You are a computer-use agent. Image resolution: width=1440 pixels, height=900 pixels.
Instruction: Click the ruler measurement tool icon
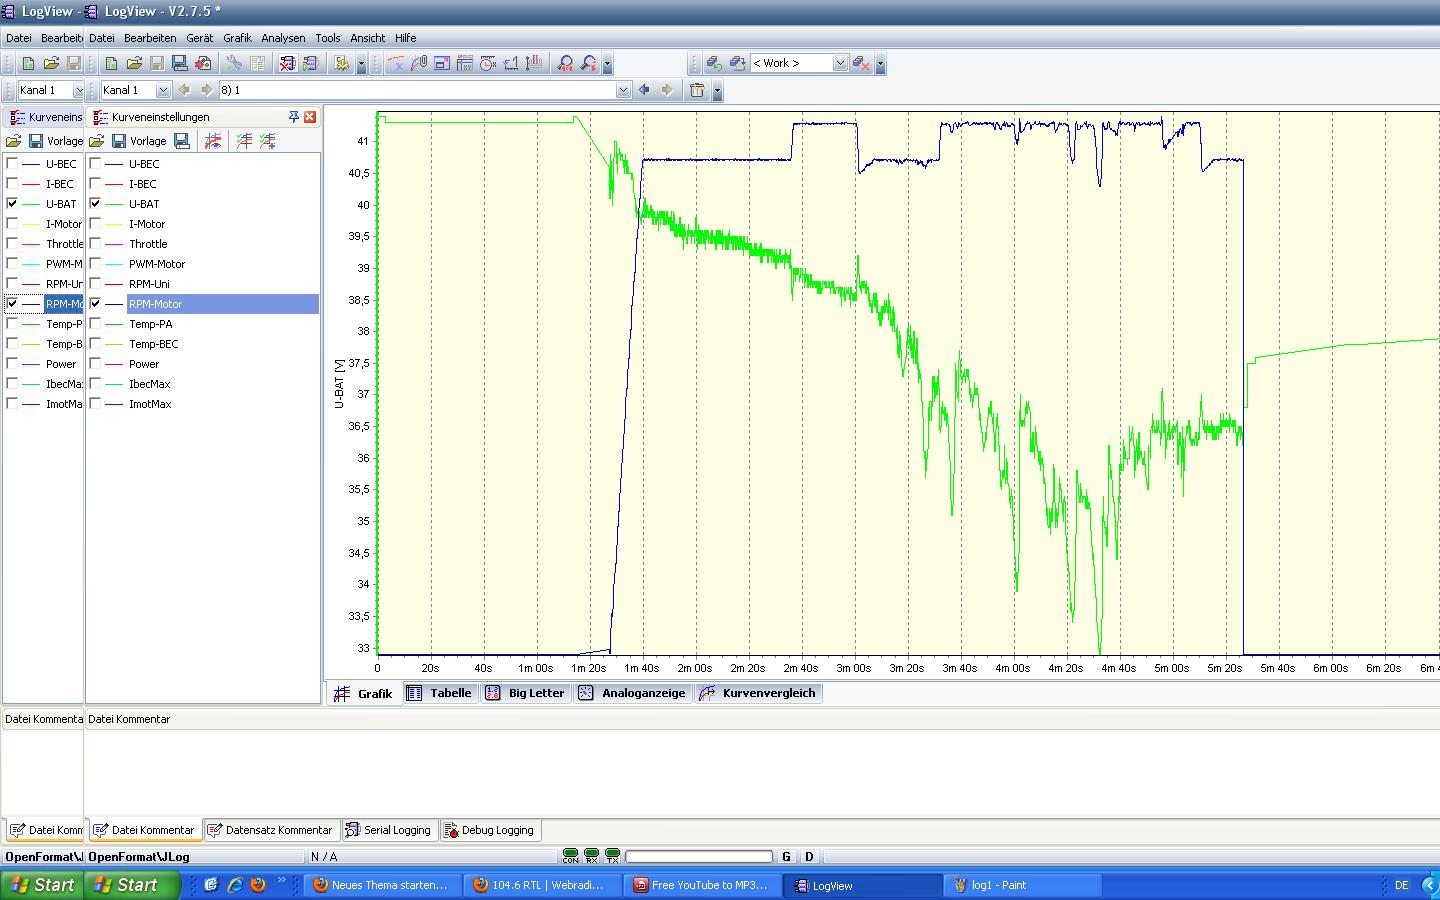click(x=511, y=63)
